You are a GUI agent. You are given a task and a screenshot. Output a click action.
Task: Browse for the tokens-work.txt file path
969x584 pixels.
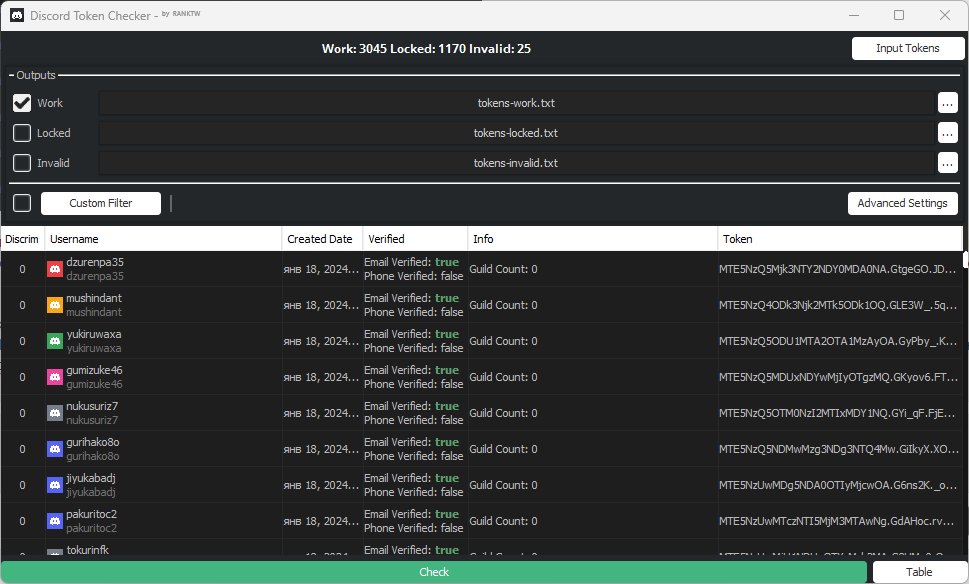point(947,103)
